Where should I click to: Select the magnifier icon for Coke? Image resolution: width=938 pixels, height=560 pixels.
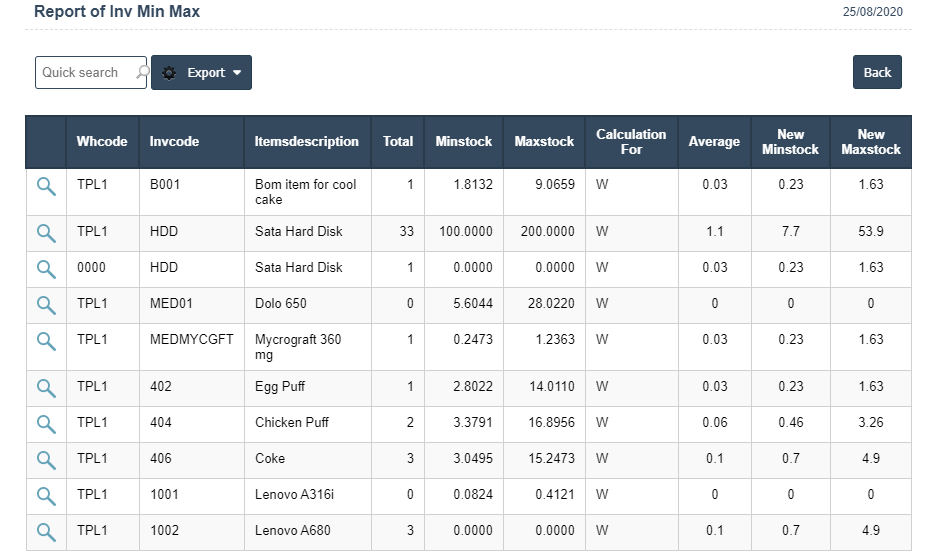point(46,459)
